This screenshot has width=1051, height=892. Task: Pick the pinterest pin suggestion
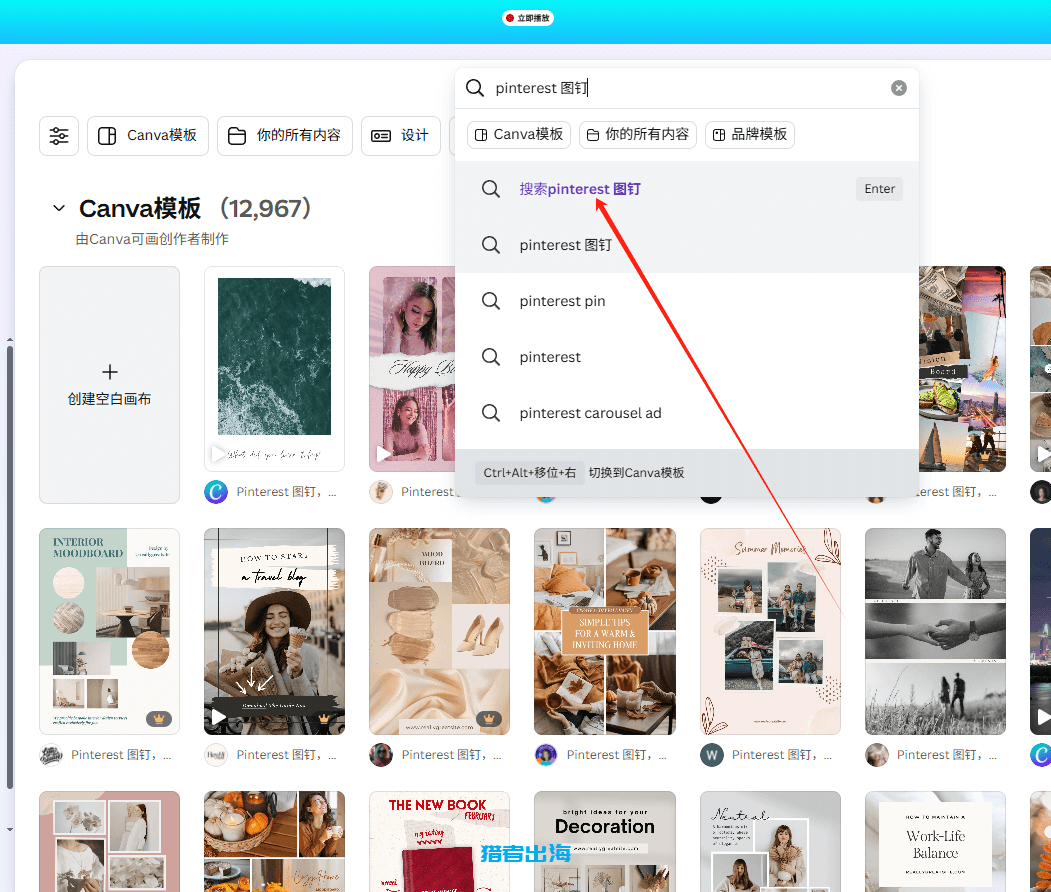tap(562, 301)
